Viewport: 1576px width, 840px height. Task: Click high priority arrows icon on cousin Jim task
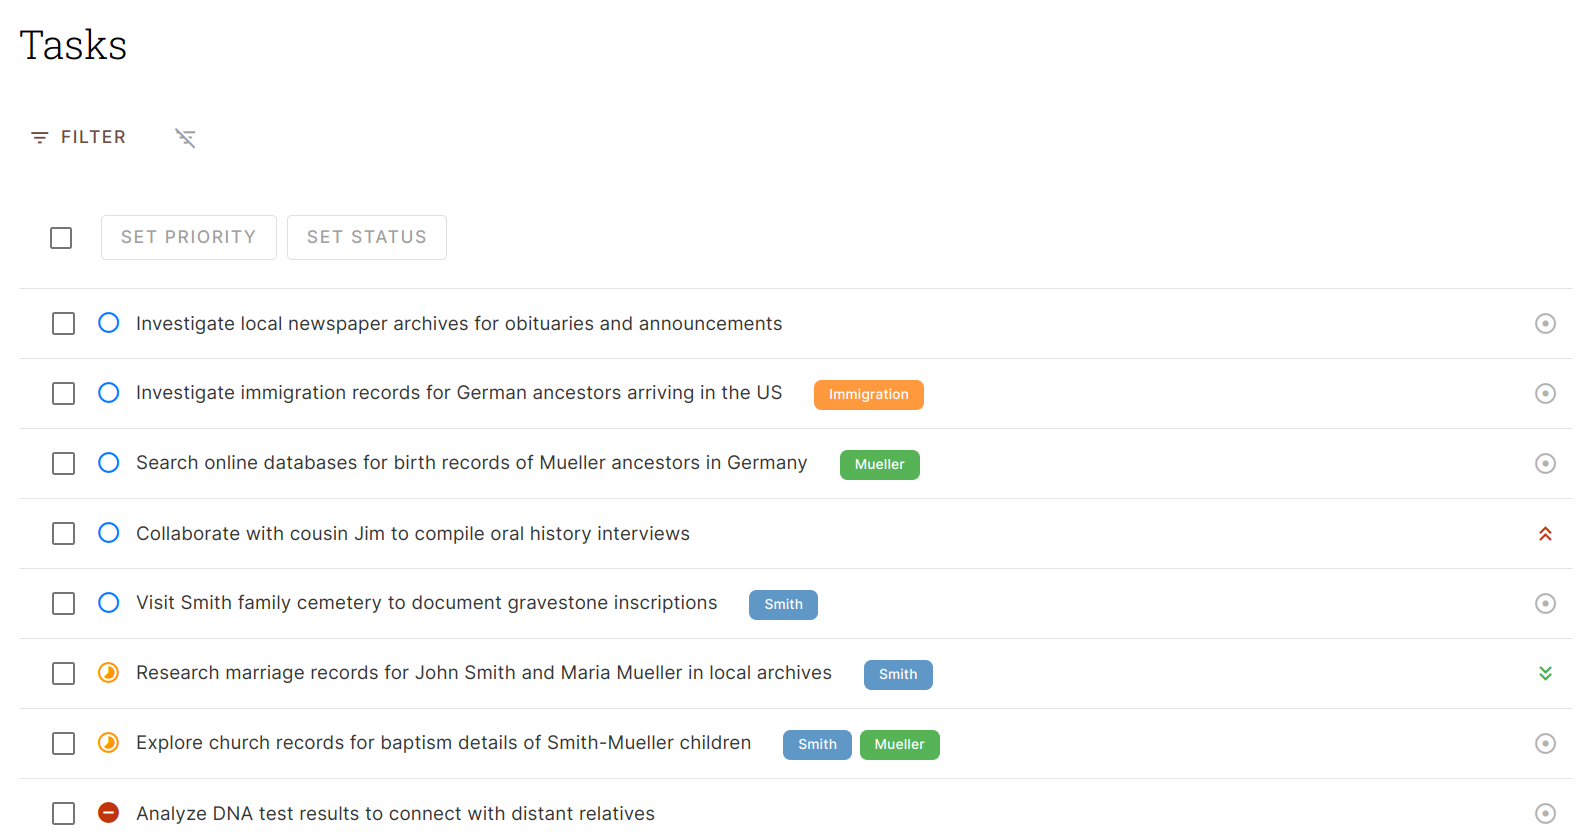(1545, 534)
